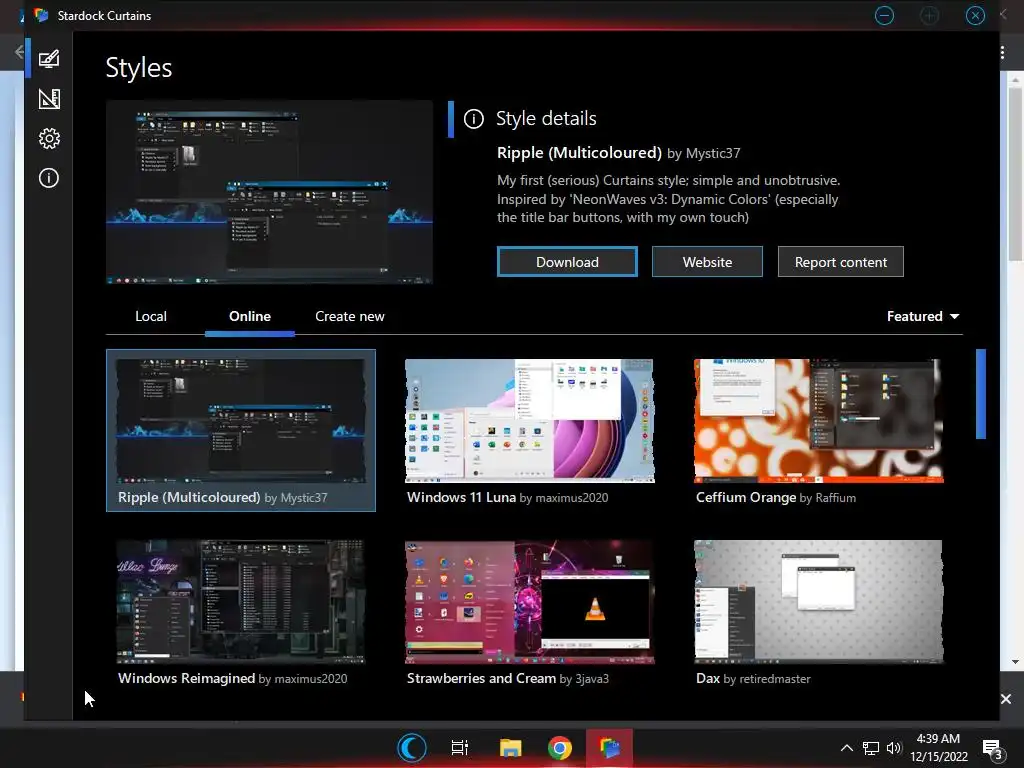Select the Windows 11 Luna style thumbnail
Viewport: 1024px width, 768px height.
coord(530,420)
